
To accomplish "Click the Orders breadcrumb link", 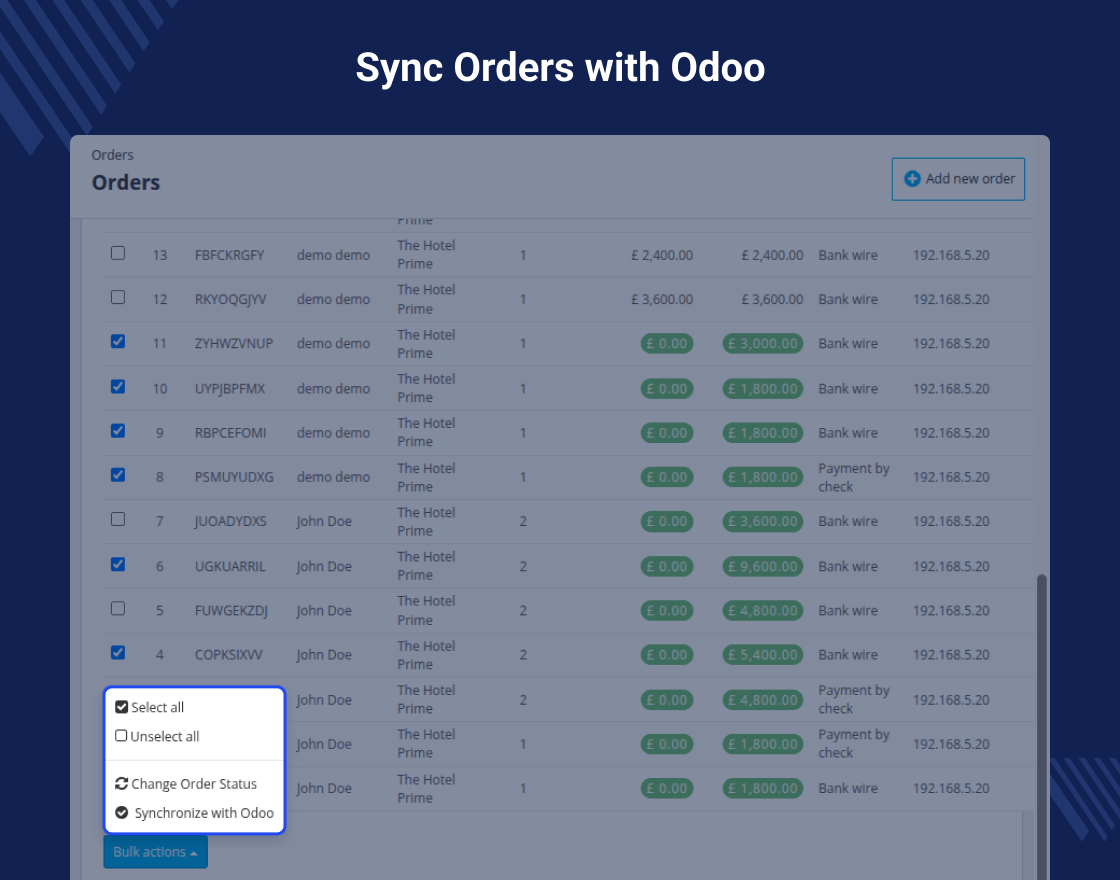I will (x=112, y=155).
